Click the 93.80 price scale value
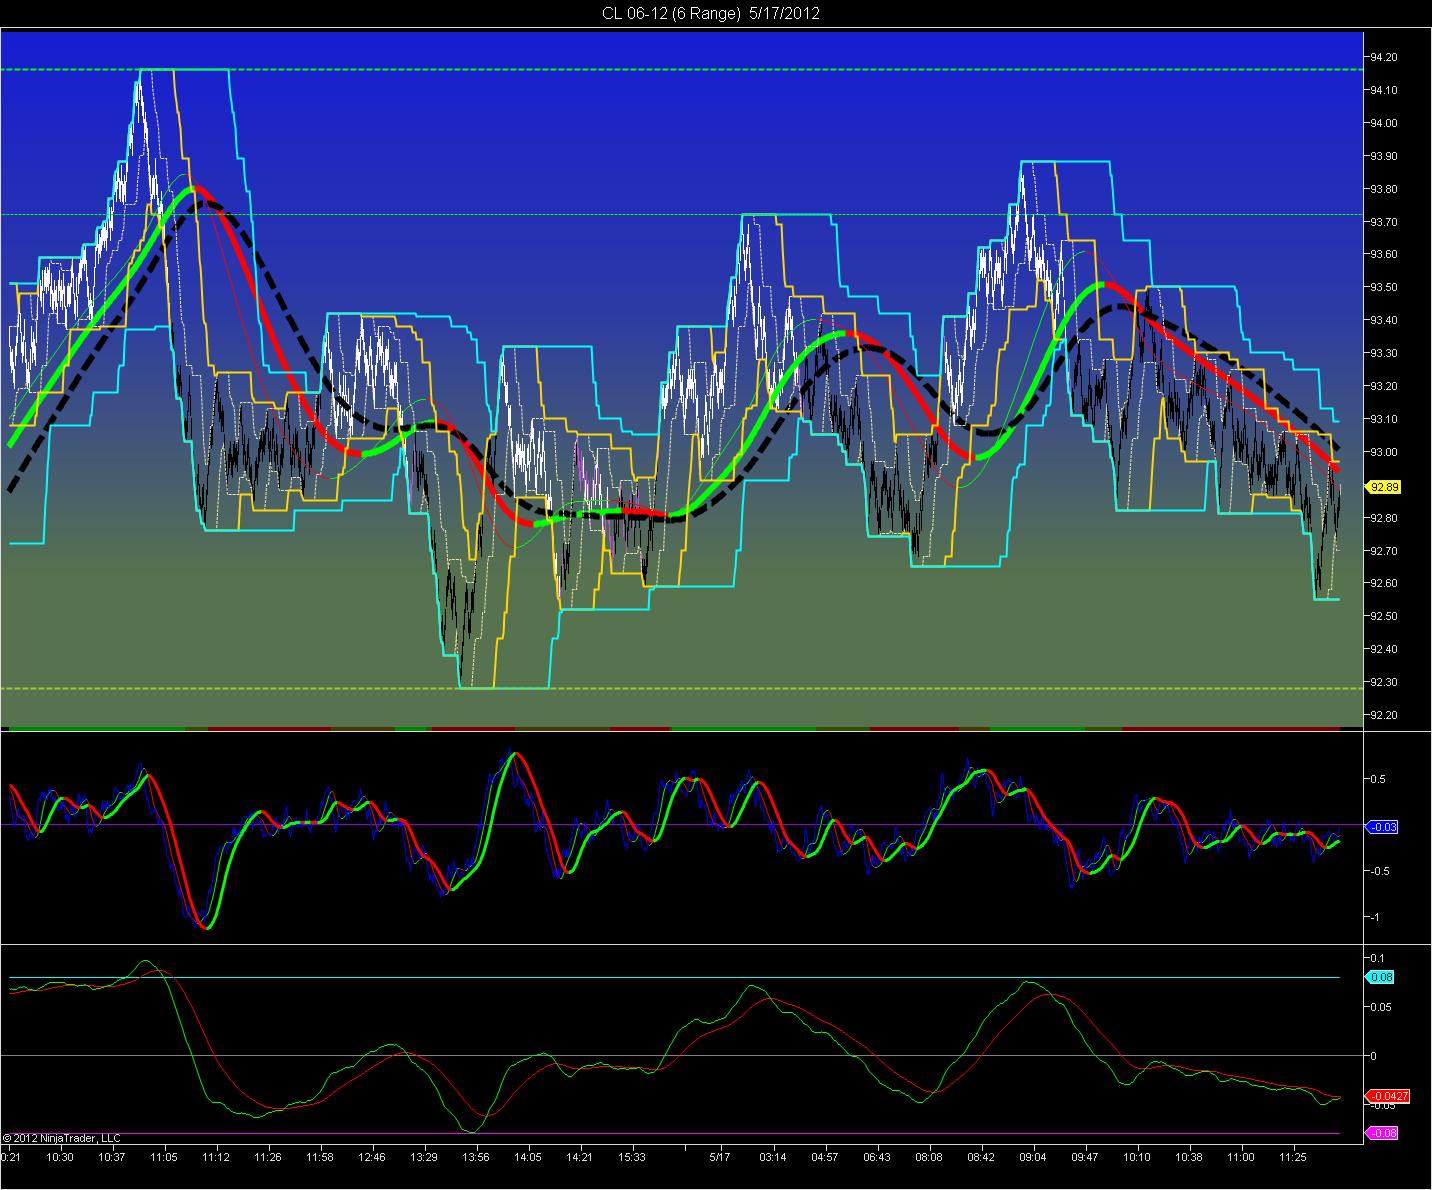Viewport: 1432px width, 1190px height. coord(1384,190)
